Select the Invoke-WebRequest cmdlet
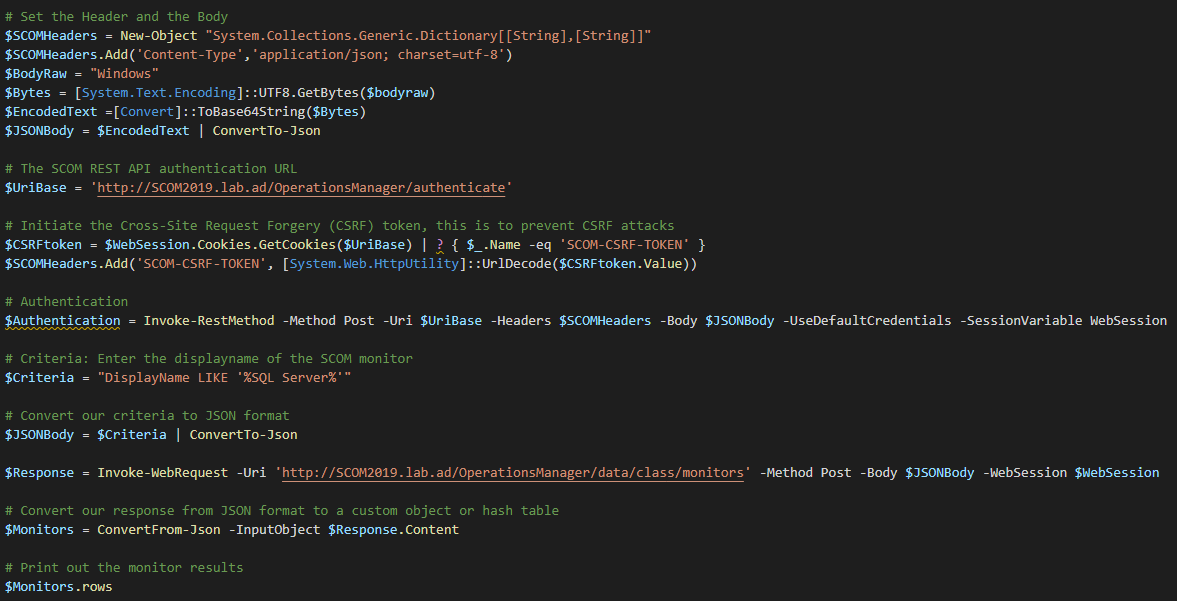Screen dimensions: 1177x601 pyautogui.click(x=163, y=473)
